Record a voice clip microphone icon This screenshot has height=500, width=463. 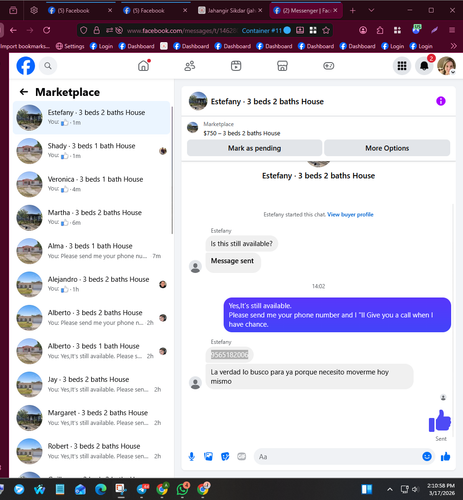192,456
